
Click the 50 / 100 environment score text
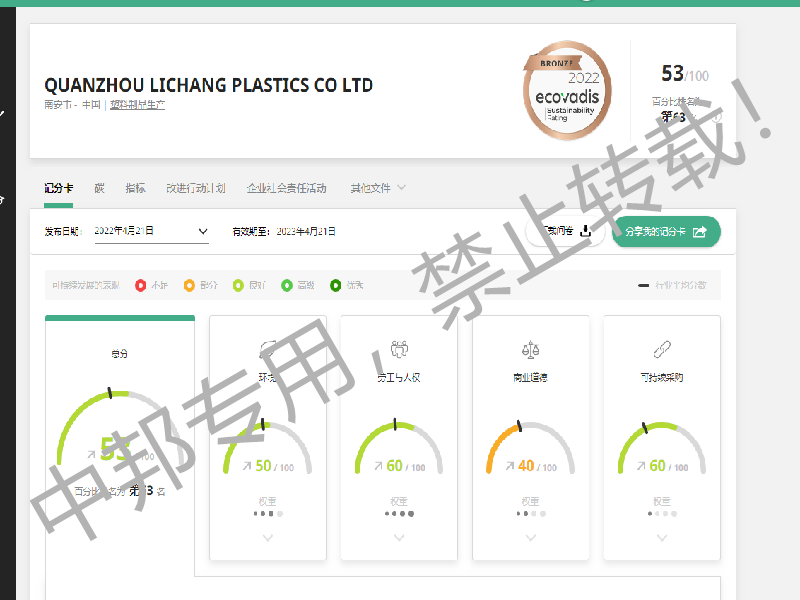pyautogui.click(x=274, y=466)
